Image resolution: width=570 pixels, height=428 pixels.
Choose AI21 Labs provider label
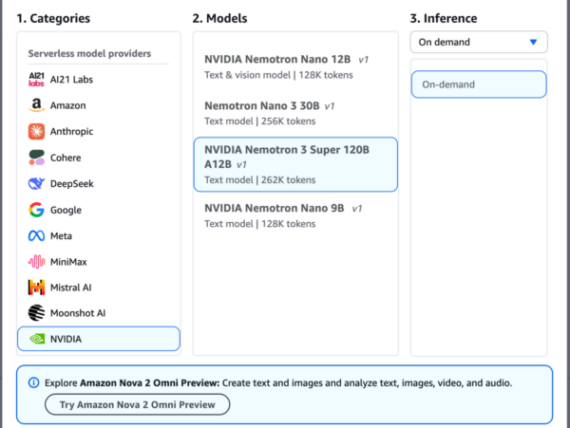pos(72,79)
